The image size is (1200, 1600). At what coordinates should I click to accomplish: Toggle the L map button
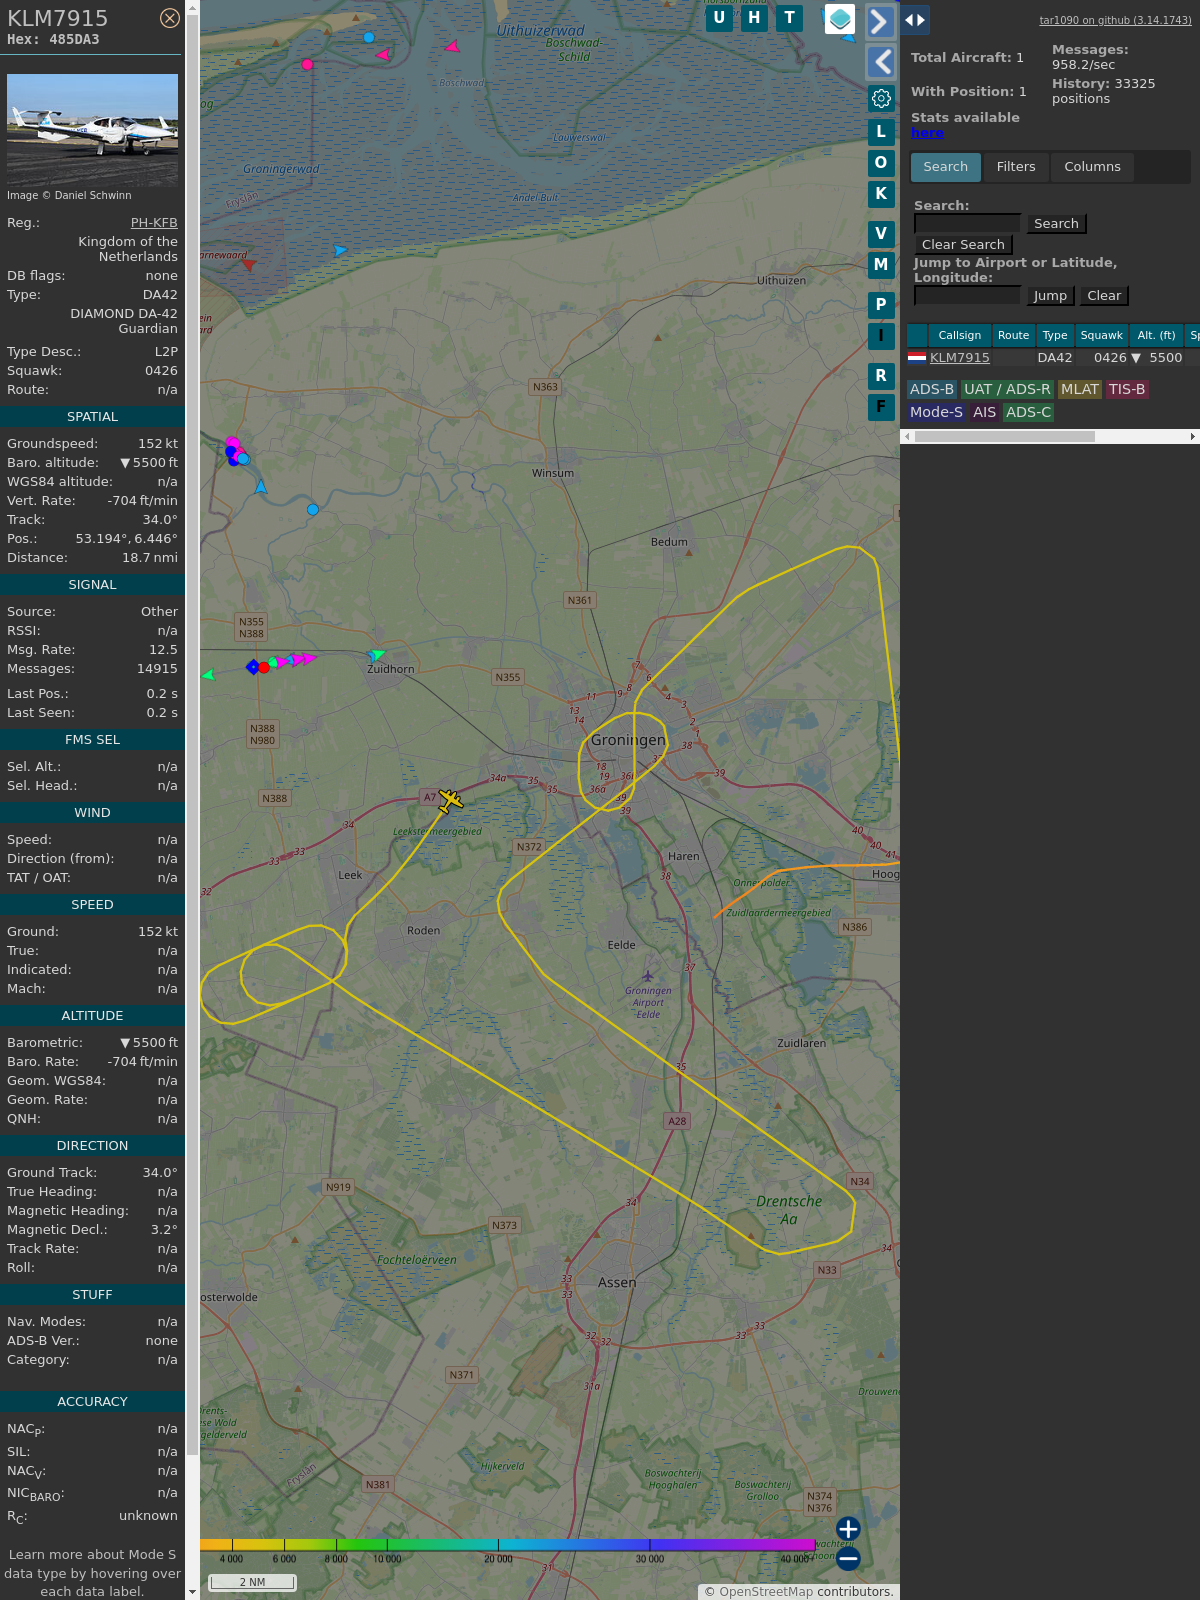click(x=881, y=131)
